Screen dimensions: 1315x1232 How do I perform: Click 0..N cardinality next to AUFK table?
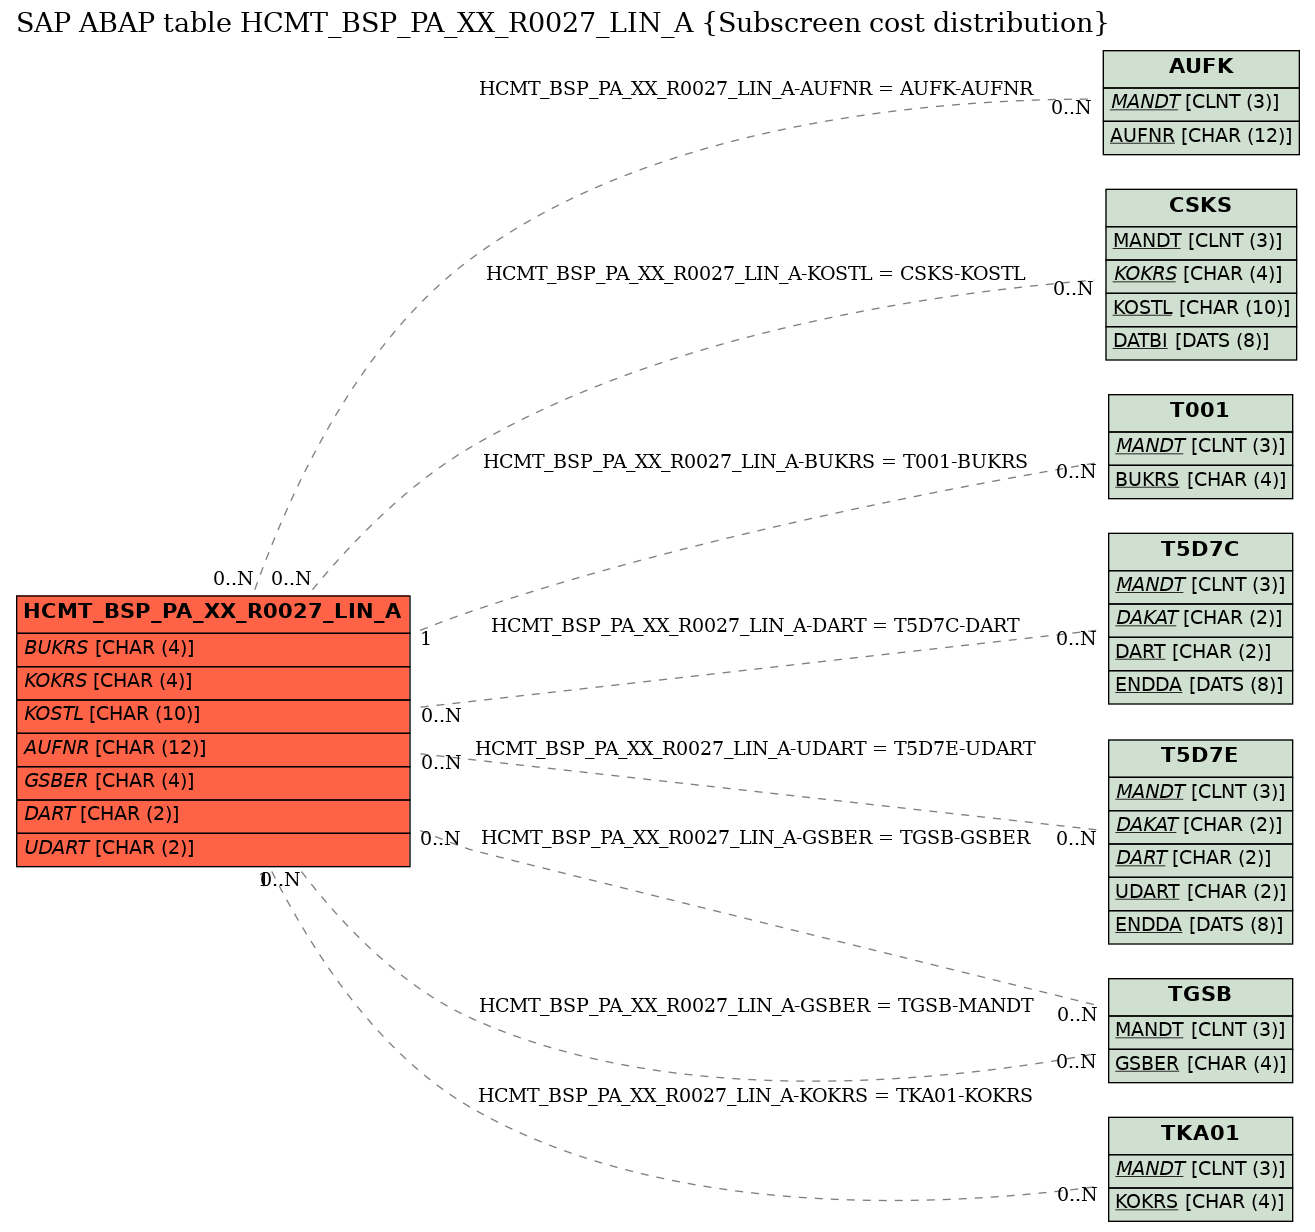pyautogui.click(x=1071, y=108)
